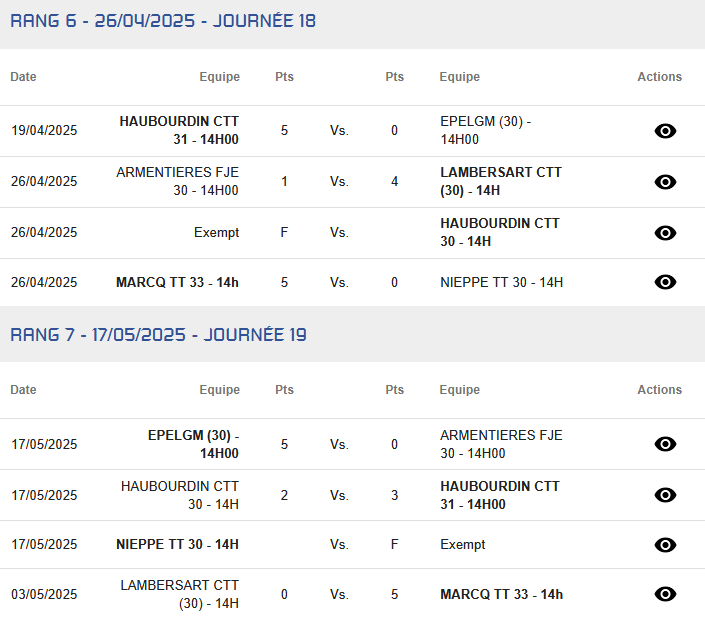Click the 19/04/2025 date cell

click(x=44, y=130)
